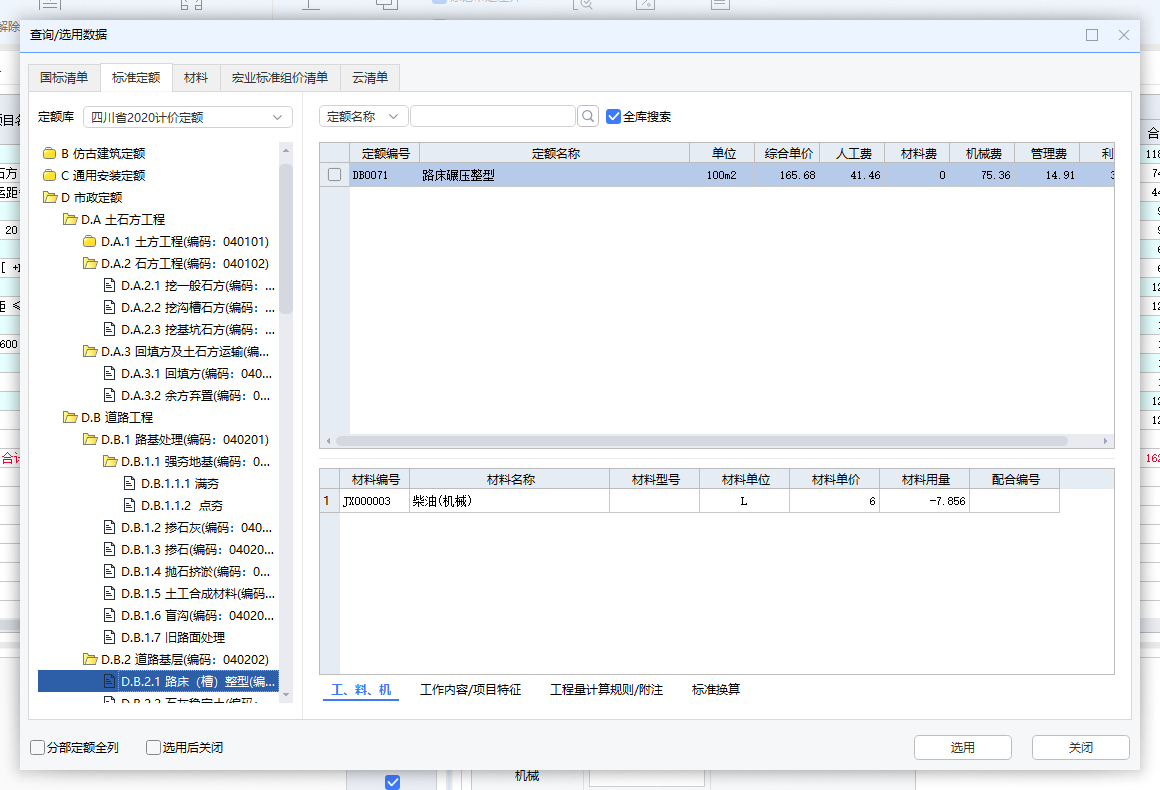Click document icon of D.B.1.4 抛石挤淤
Viewport: 1160px width, 790px height.
click(x=109, y=572)
